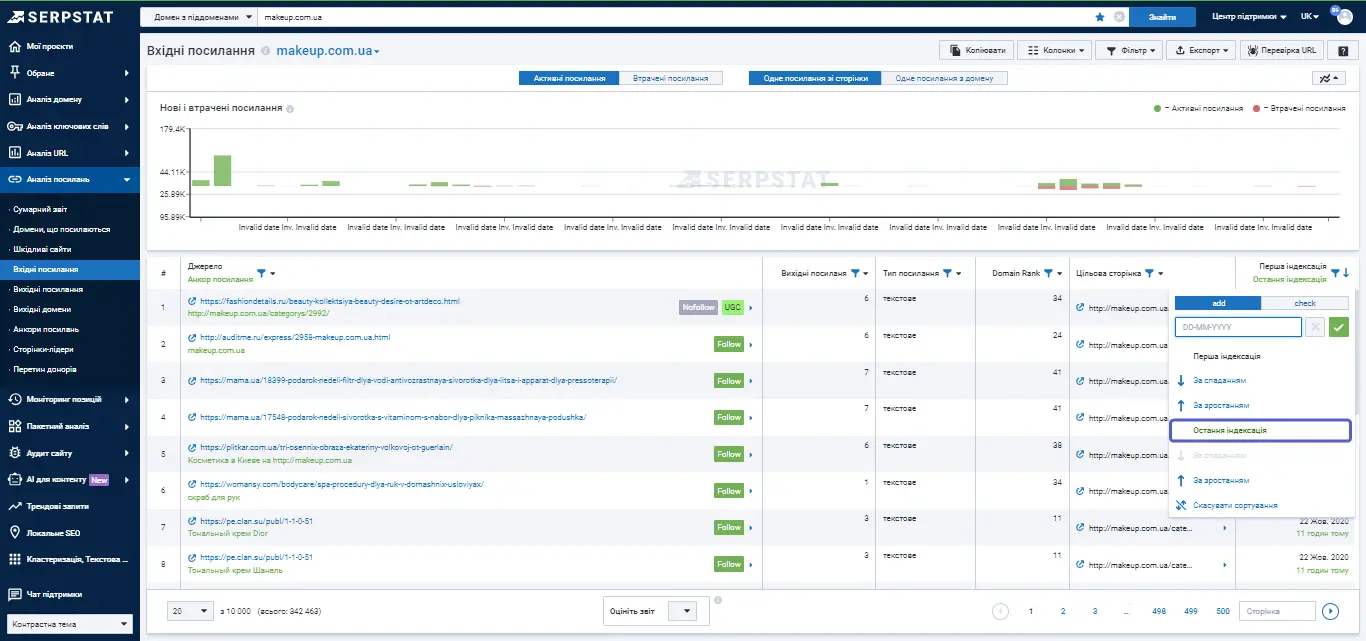The image size is (1366, 641).
Task: Open the Цільова сторінка column filter icon
Action: (1150, 273)
